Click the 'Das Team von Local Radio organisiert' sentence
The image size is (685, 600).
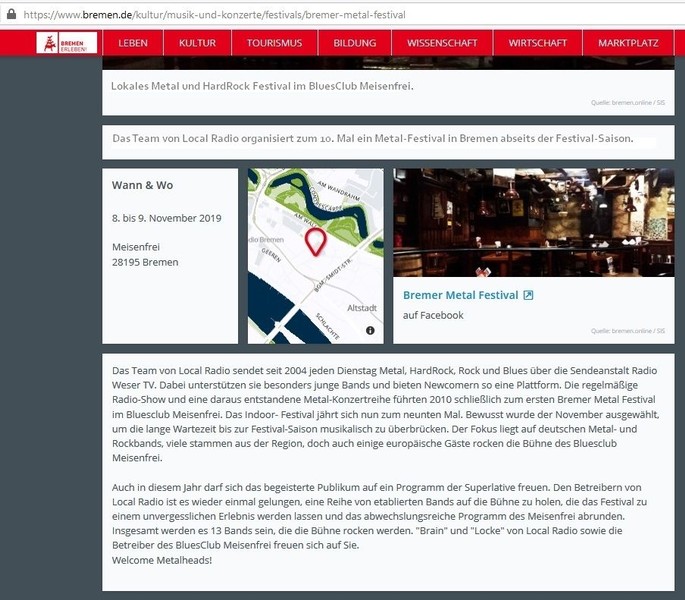(373, 139)
